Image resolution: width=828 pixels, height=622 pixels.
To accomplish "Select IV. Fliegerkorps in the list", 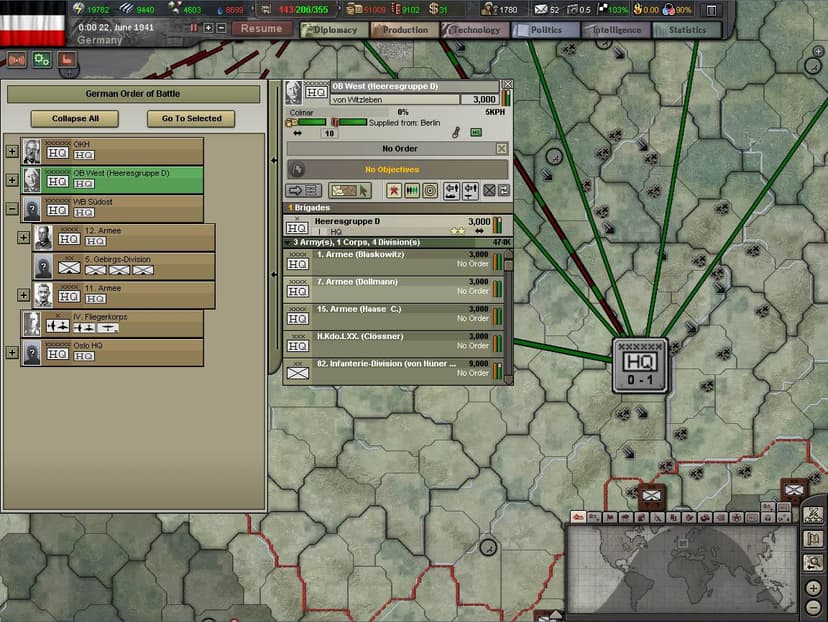I will 112,324.
